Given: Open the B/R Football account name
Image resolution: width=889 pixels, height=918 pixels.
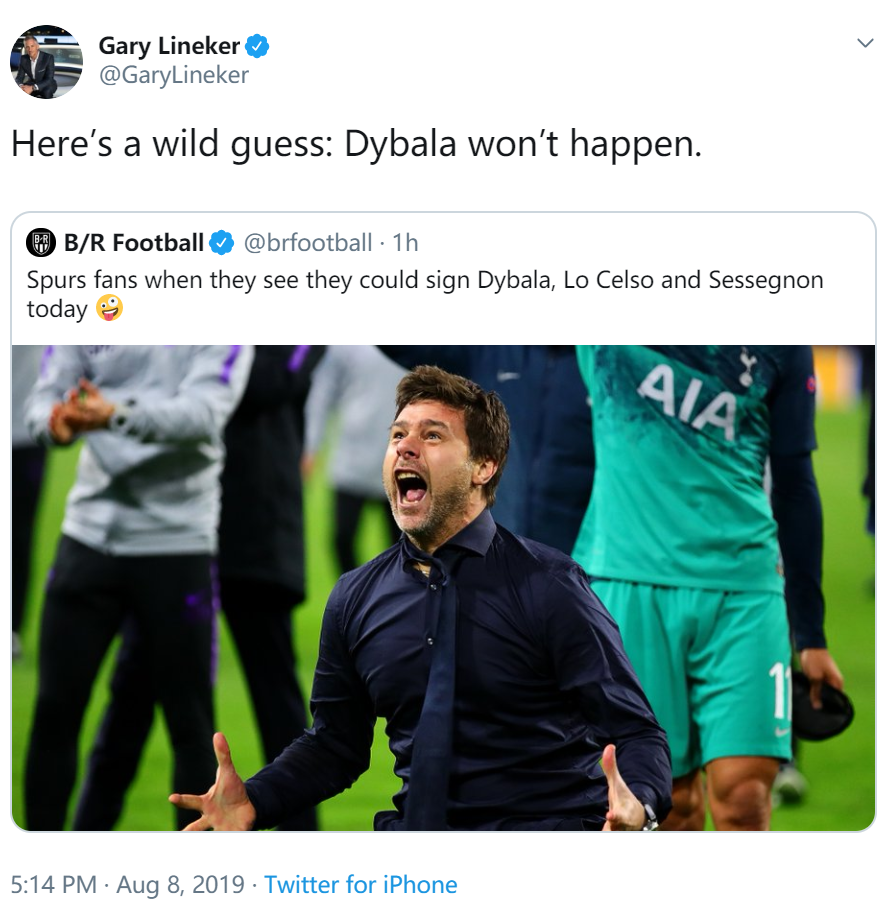Looking at the screenshot, I should click(x=134, y=242).
